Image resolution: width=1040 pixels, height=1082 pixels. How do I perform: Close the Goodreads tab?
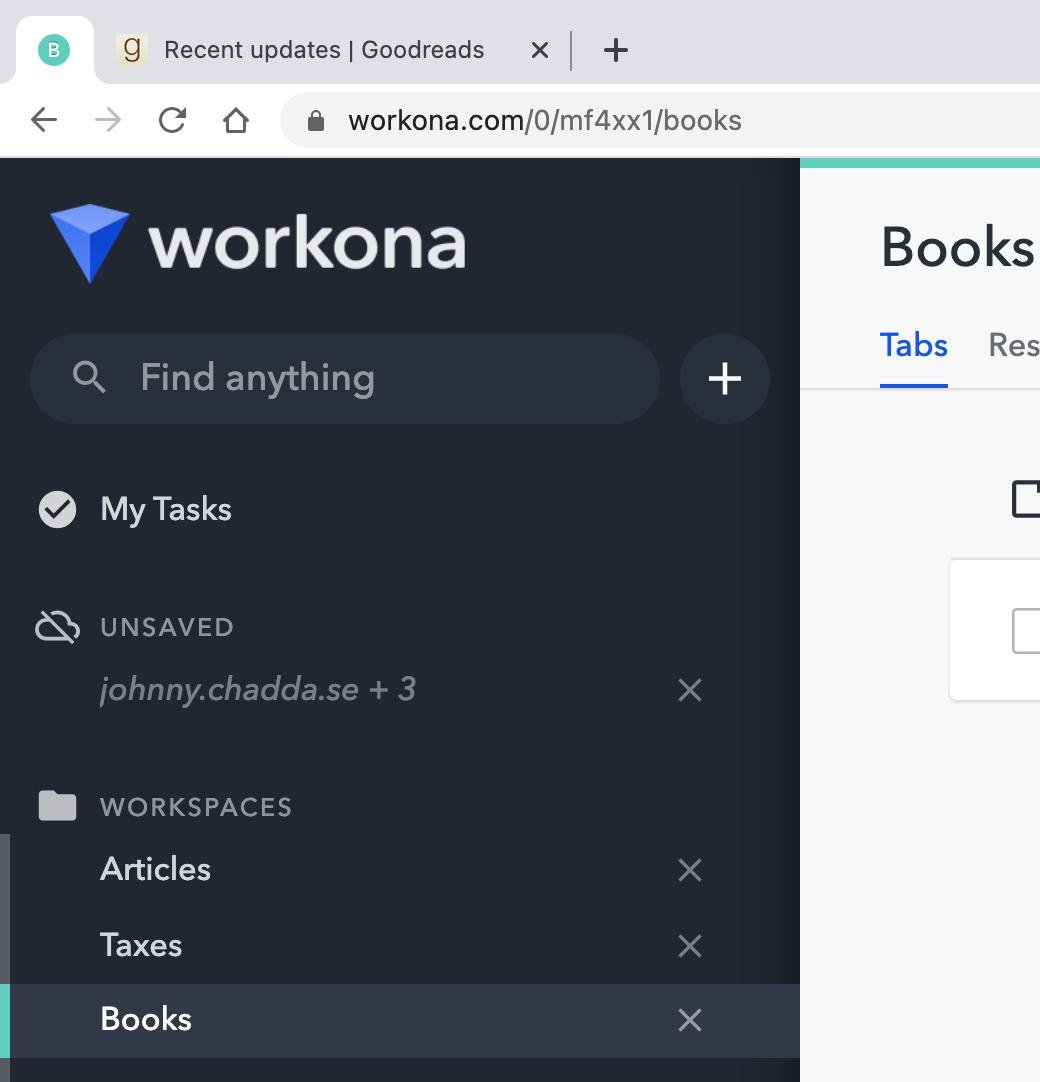pyautogui.click(x=539, y=50)
